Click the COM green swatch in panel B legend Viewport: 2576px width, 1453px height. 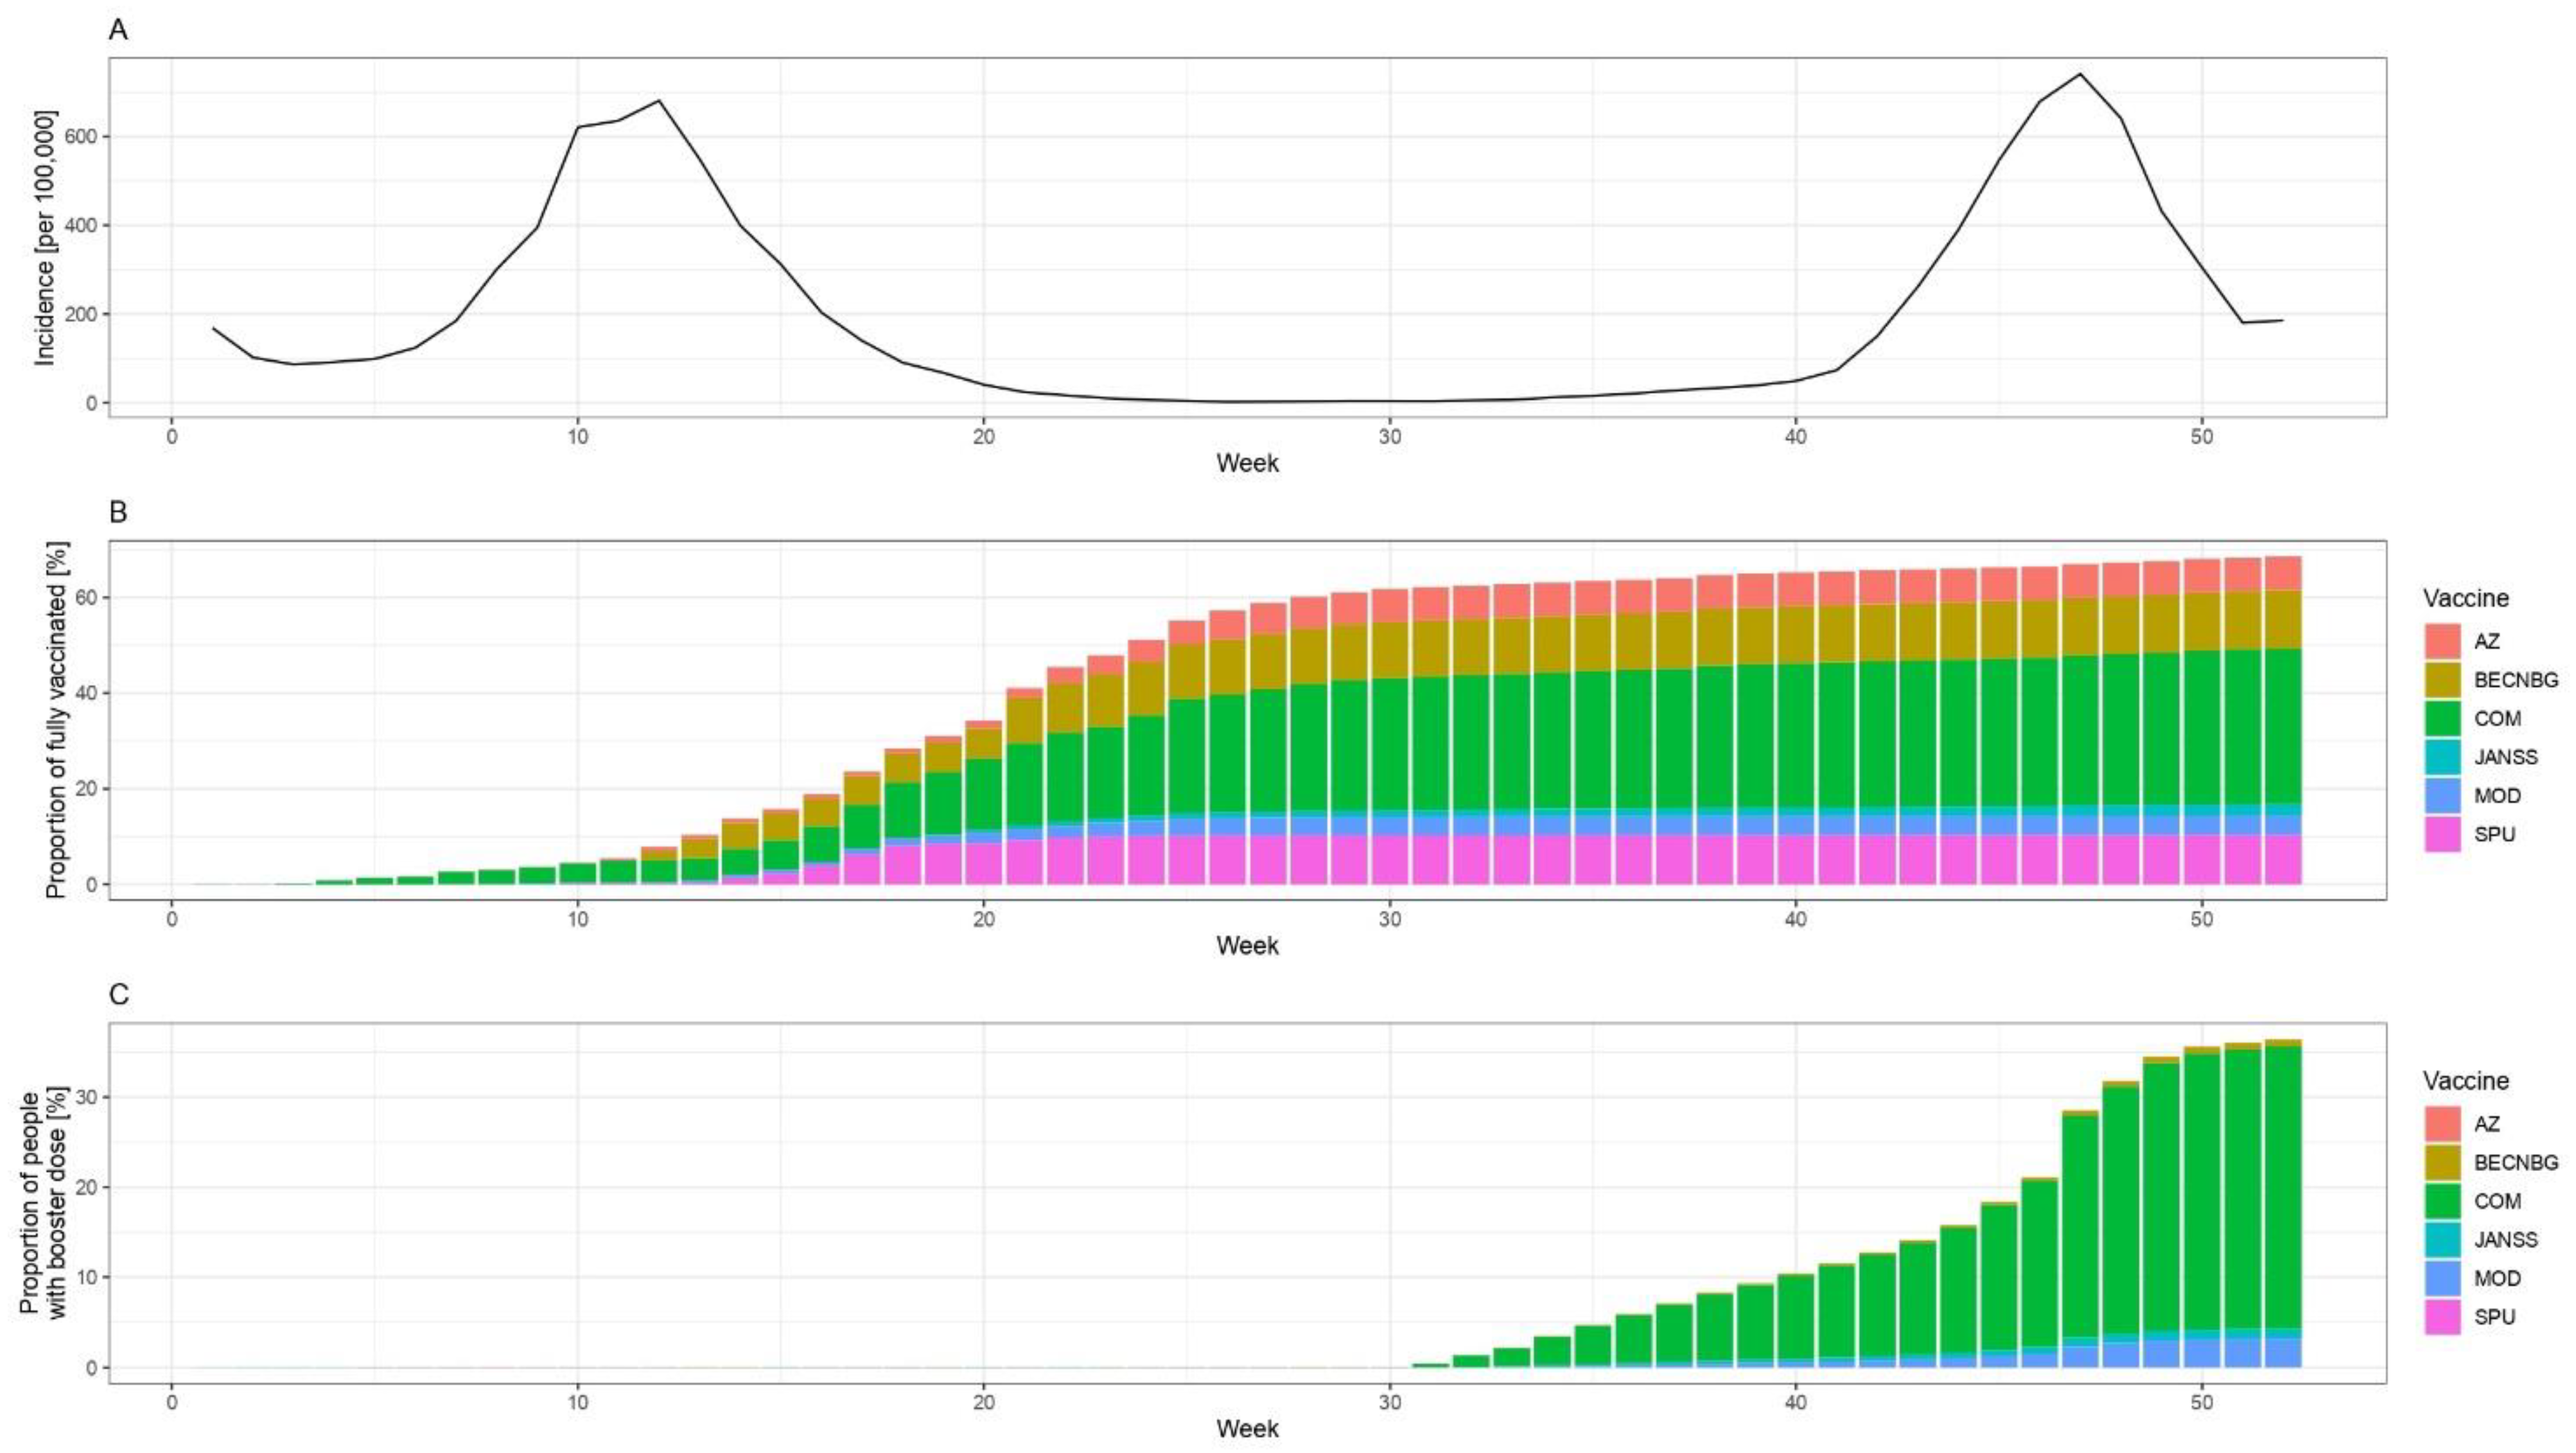(2442, 718)
